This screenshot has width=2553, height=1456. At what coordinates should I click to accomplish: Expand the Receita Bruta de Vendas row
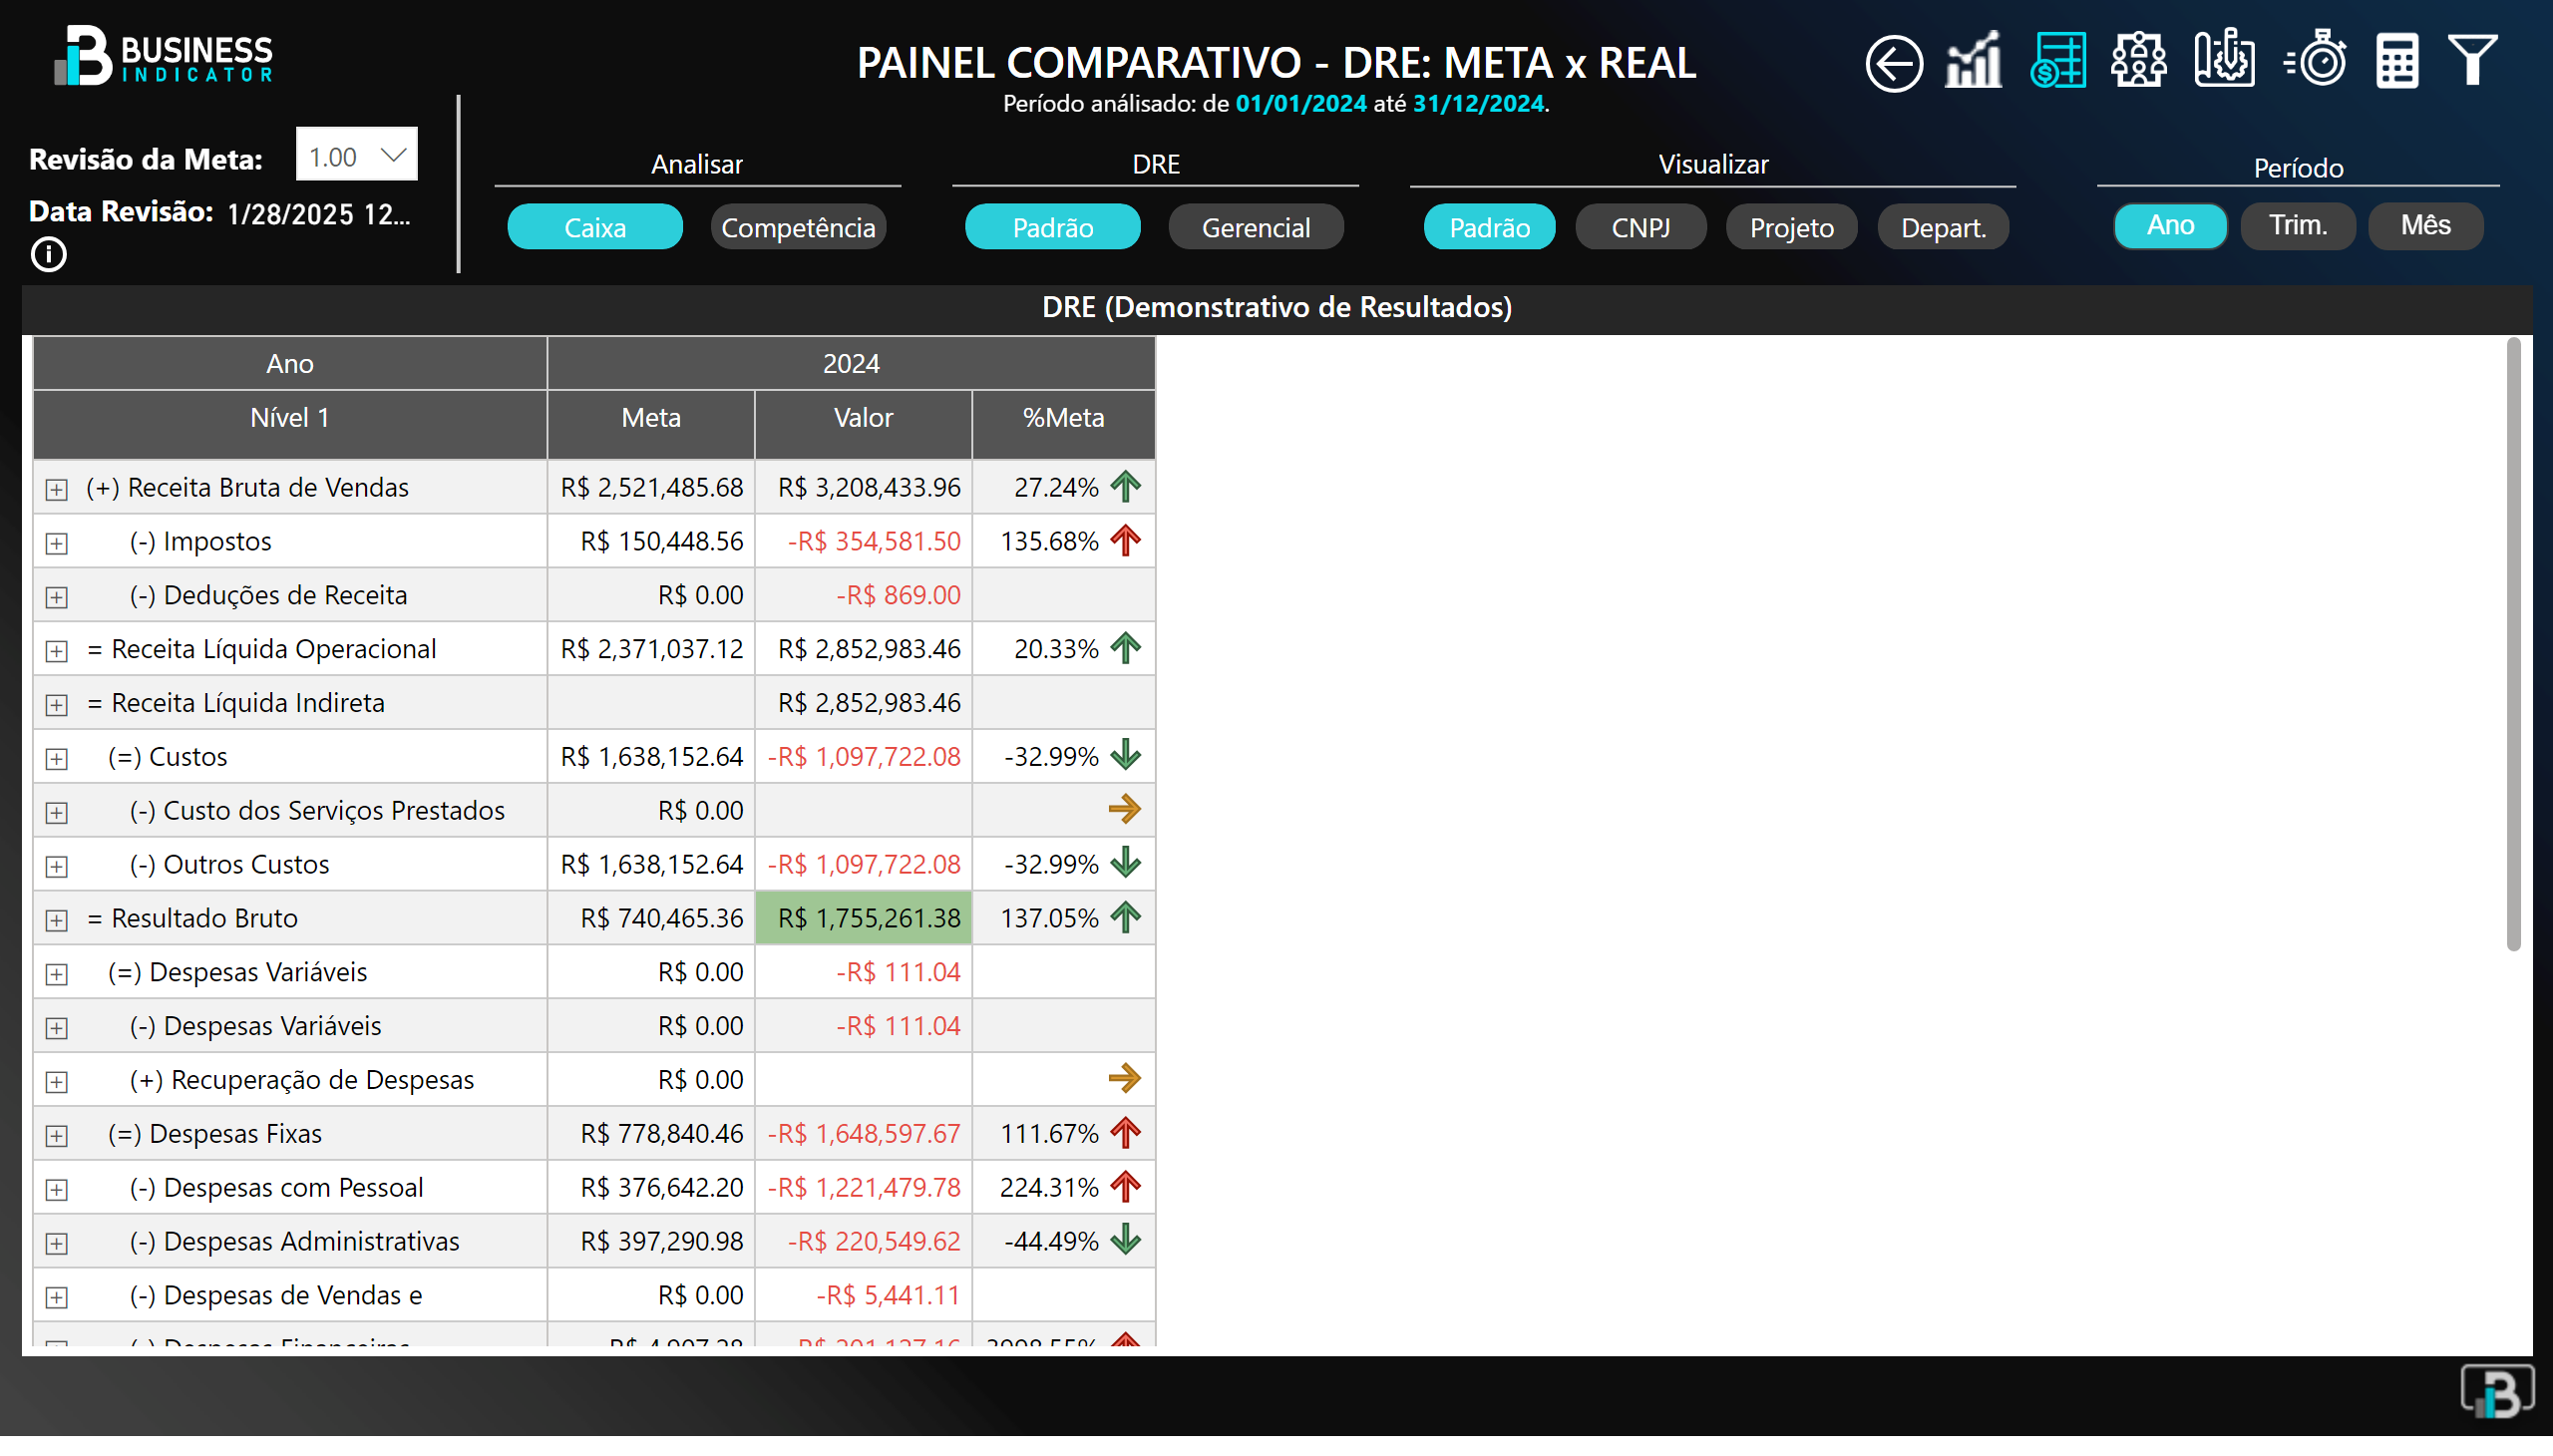coord(57,490)
